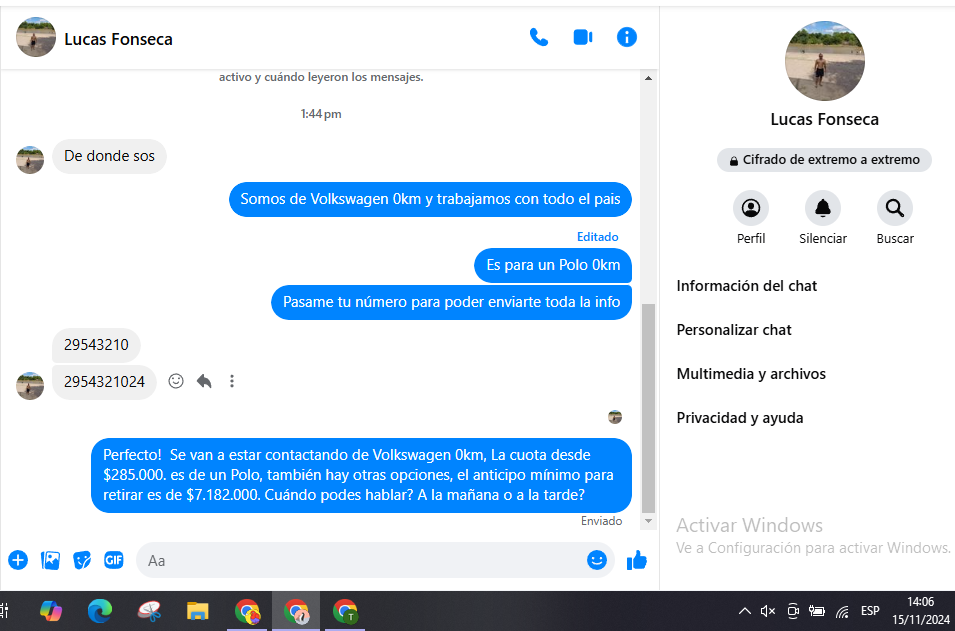Screen dimensions: 955x631
Task: Open the battery status tray icon
Action: pyautogui.click(x=817, y=611)
